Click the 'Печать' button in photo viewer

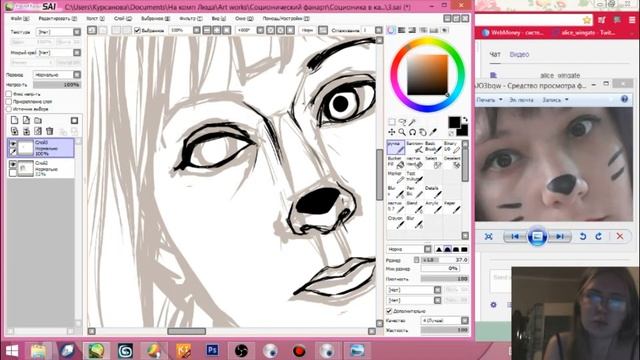tap(489, 100)
